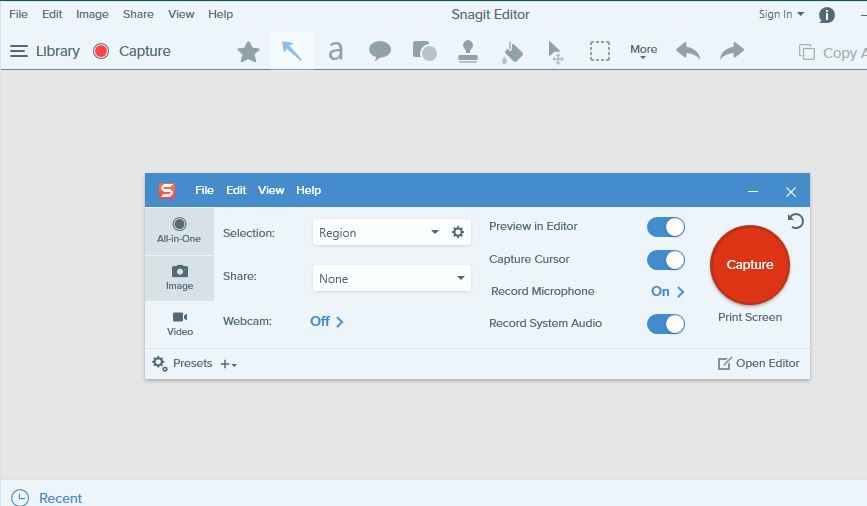This screenshot has height=506, width=867.
Task: Click the Undo arrow in toolbar
Action: 688,51
